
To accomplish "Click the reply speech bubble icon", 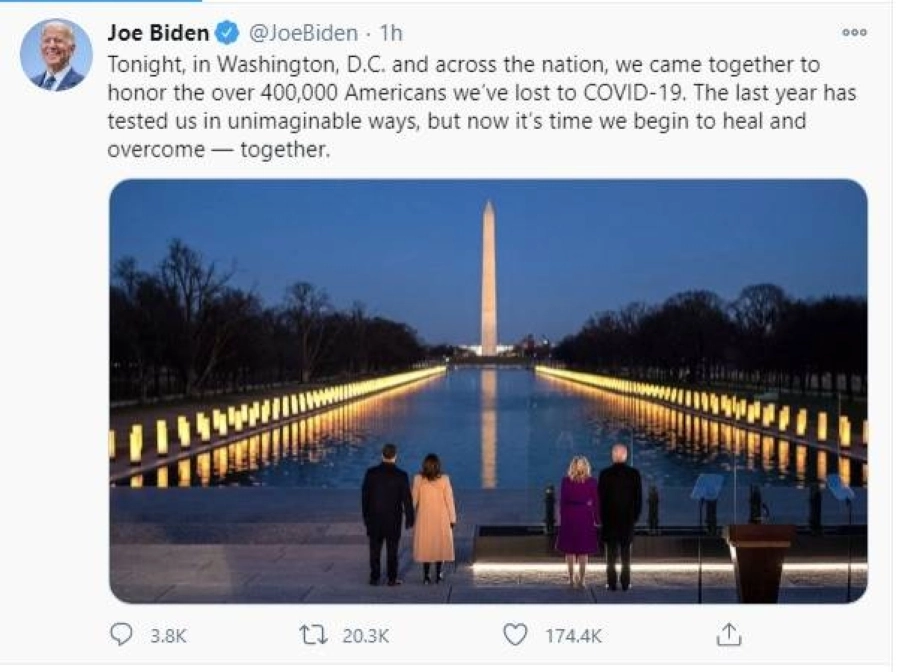I will click(x=121, y=634).
